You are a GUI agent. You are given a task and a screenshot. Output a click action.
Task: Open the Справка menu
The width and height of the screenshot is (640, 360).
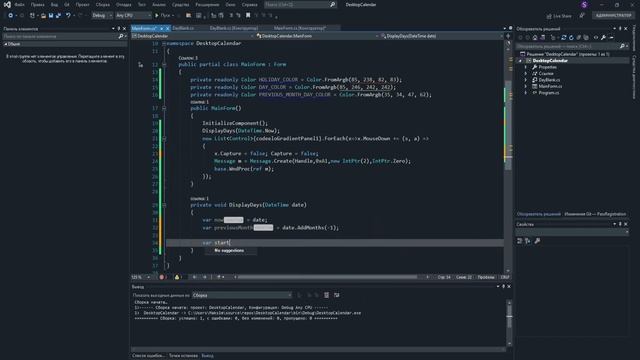[249, 4]
